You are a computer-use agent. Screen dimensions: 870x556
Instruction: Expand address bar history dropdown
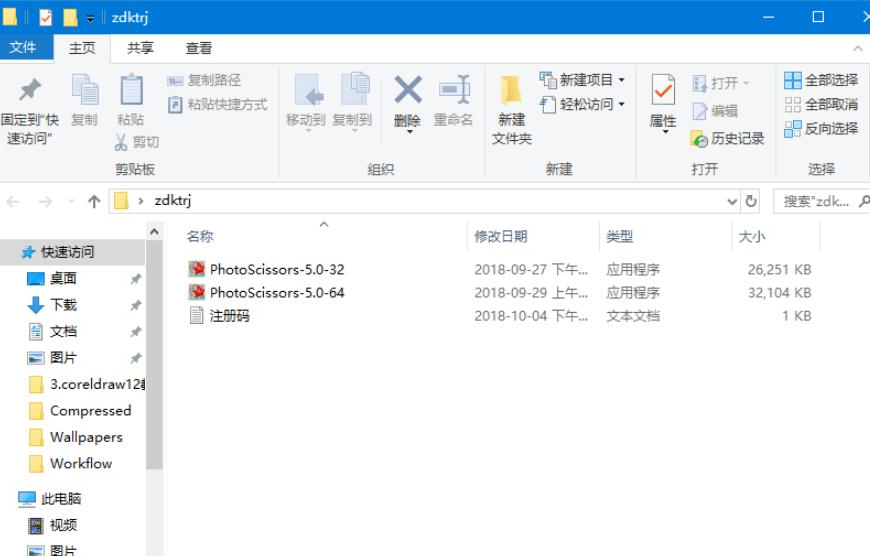732,201
